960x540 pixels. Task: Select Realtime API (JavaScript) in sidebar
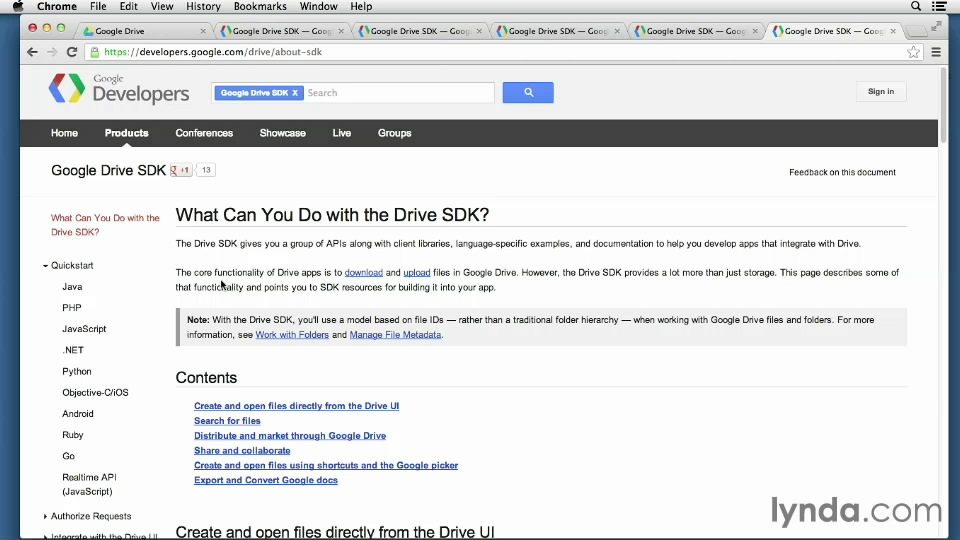coord(89,484)
